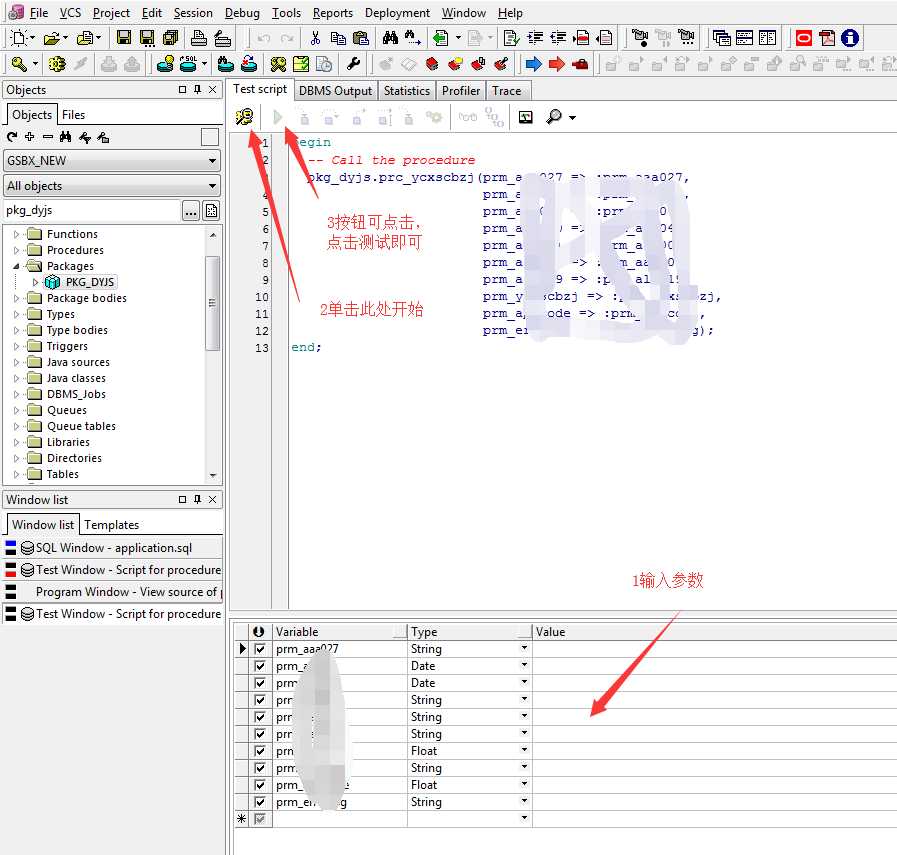The height and width of the screenshot is (855, 897).
Task: Open the Session menu
Action: [193, 13]
